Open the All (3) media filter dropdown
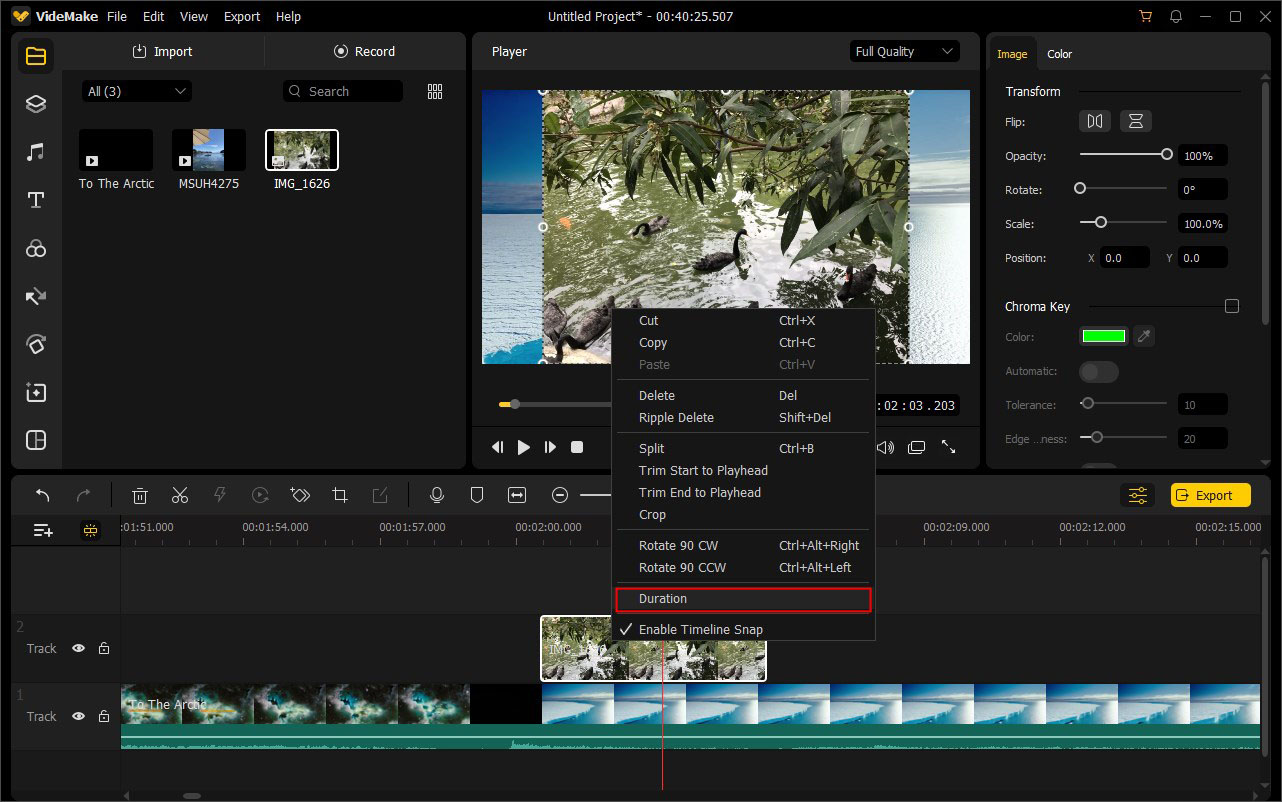The width and height of the screenshot is (1282, 802). click(136, 90)
